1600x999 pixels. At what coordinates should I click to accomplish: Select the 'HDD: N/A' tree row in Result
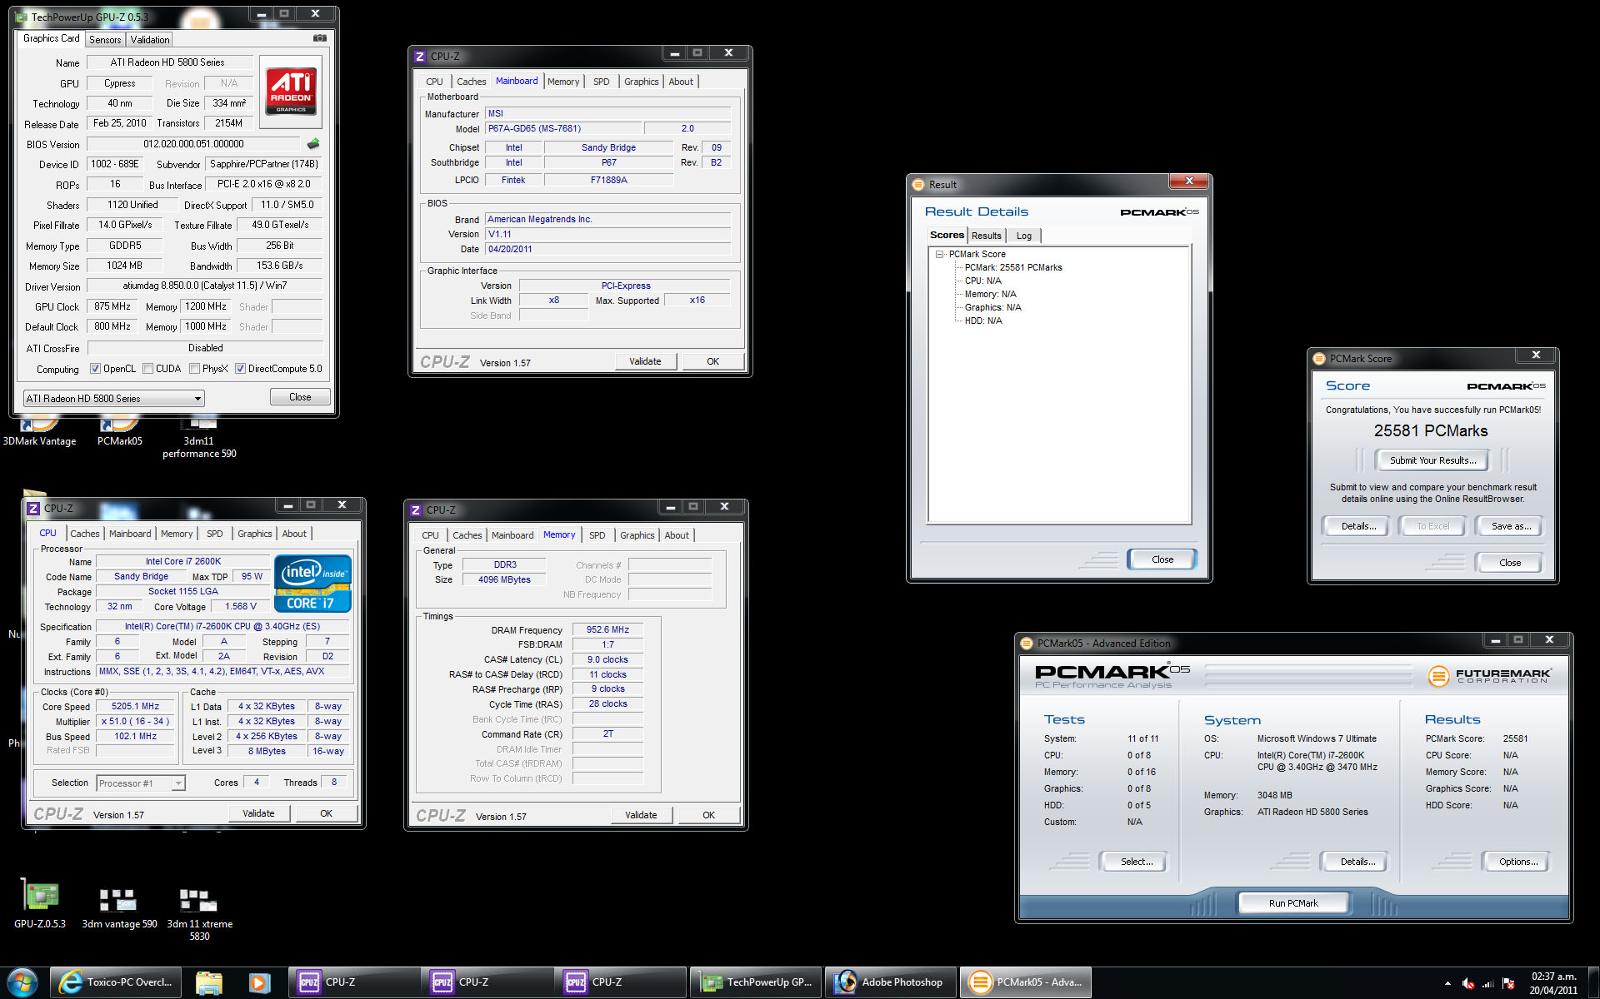tap(983, 321)
